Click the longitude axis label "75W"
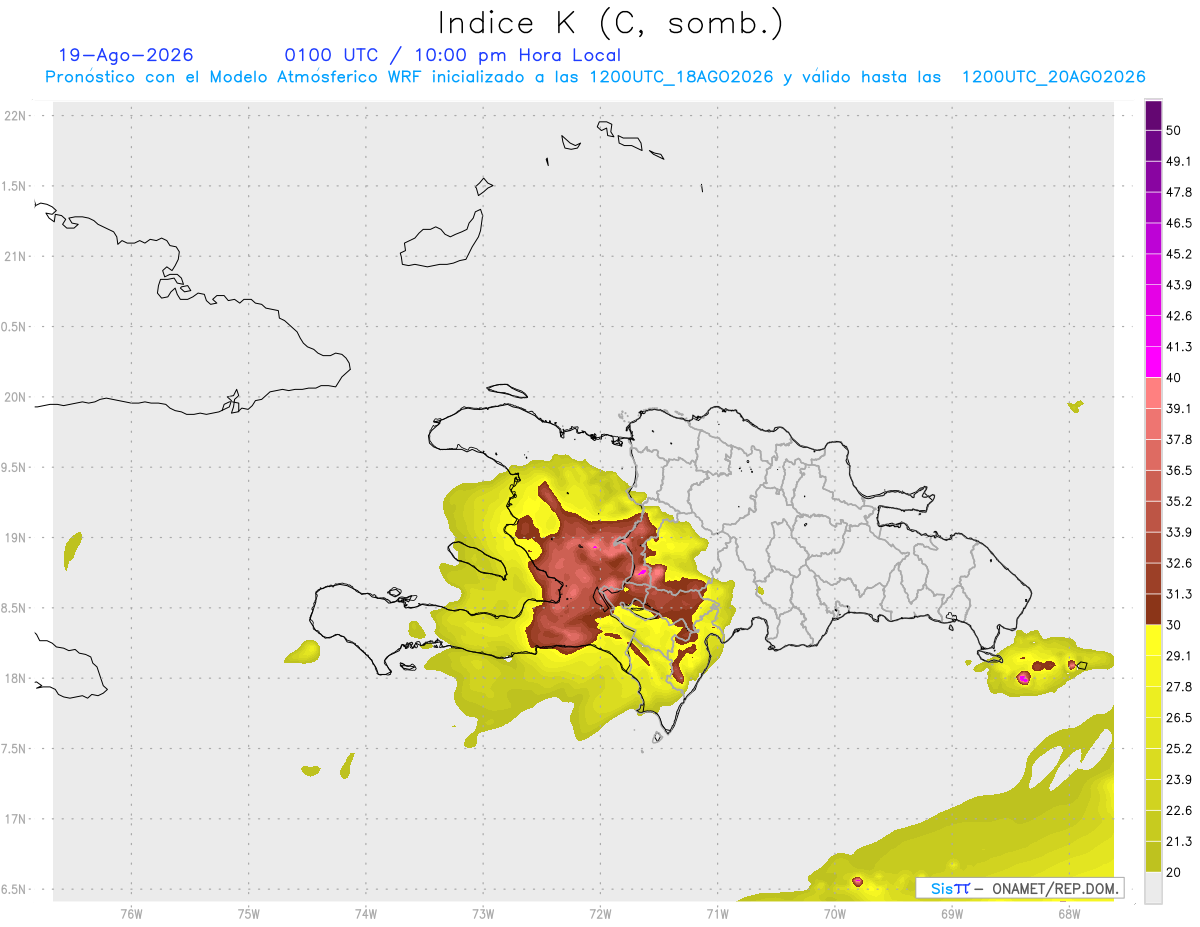The image size is (1200, 927). click(249, 913)
